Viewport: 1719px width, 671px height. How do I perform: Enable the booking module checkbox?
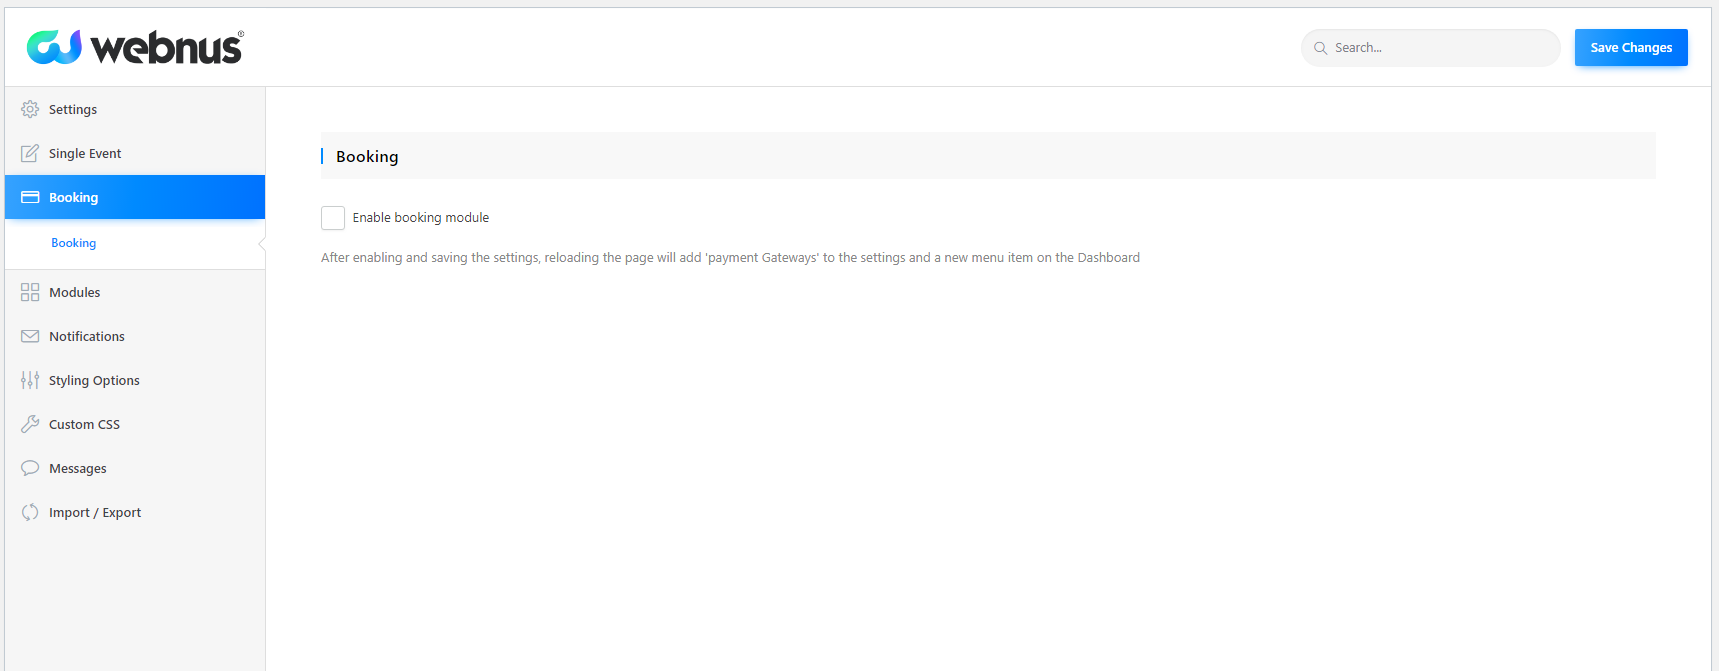(333, 218)
